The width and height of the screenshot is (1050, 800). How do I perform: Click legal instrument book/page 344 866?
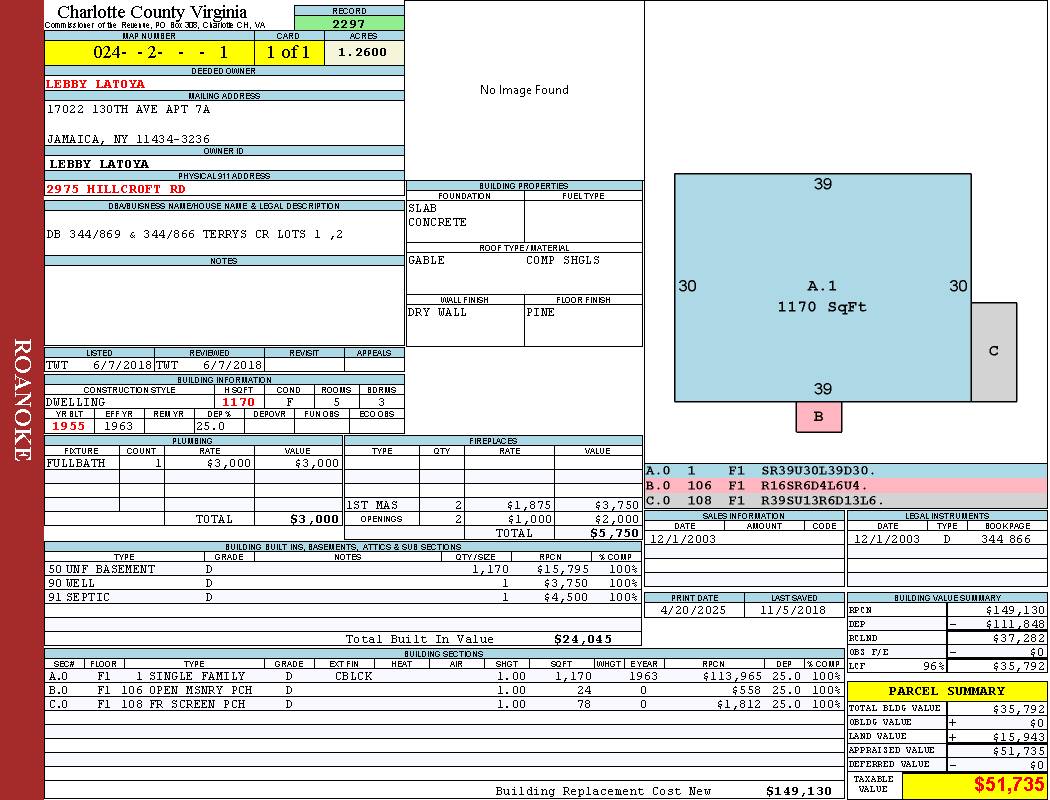1006,539
